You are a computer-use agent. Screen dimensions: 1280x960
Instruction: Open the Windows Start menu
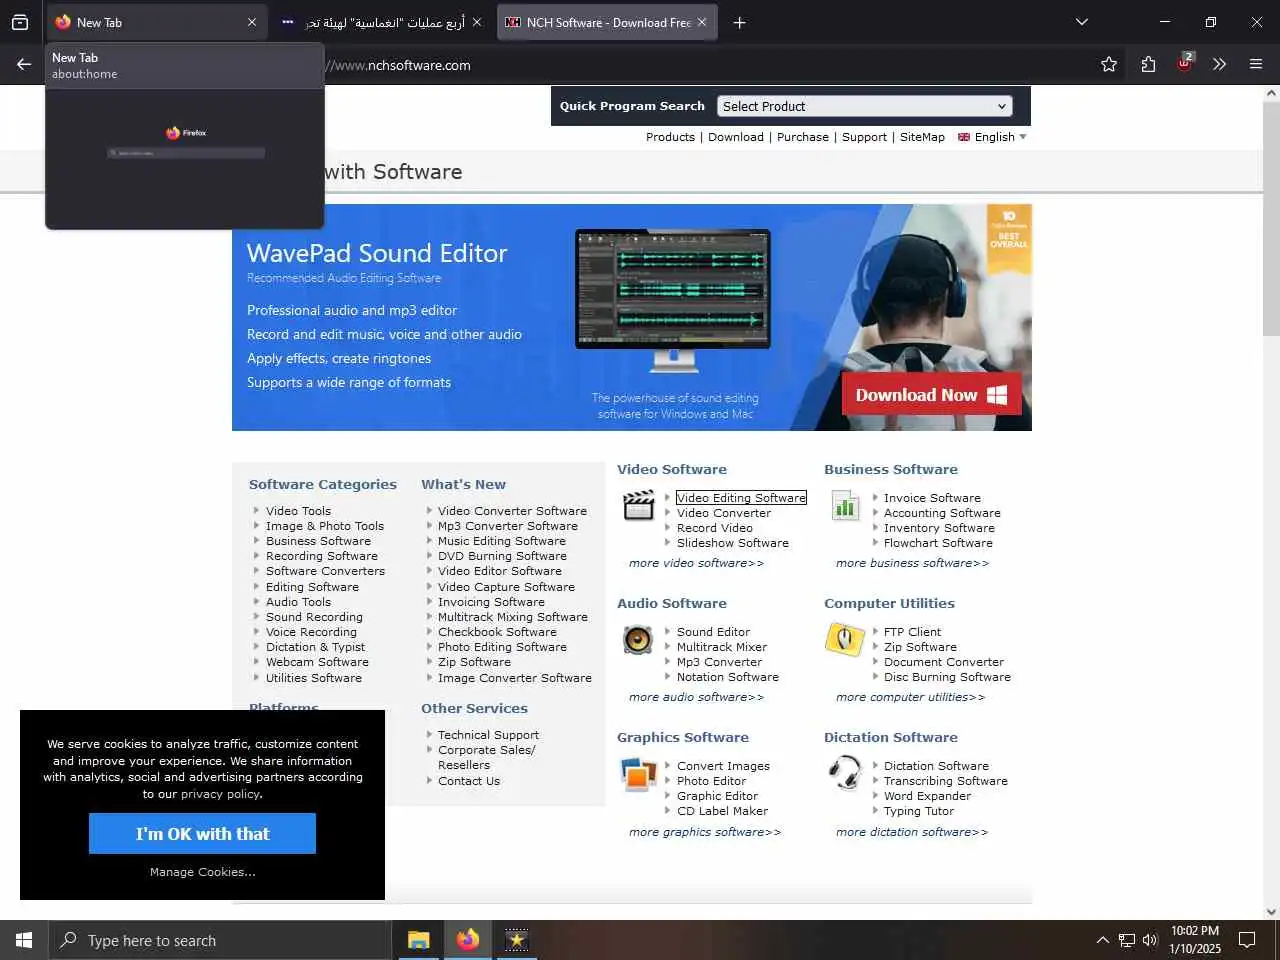click(x=24, y=940)
